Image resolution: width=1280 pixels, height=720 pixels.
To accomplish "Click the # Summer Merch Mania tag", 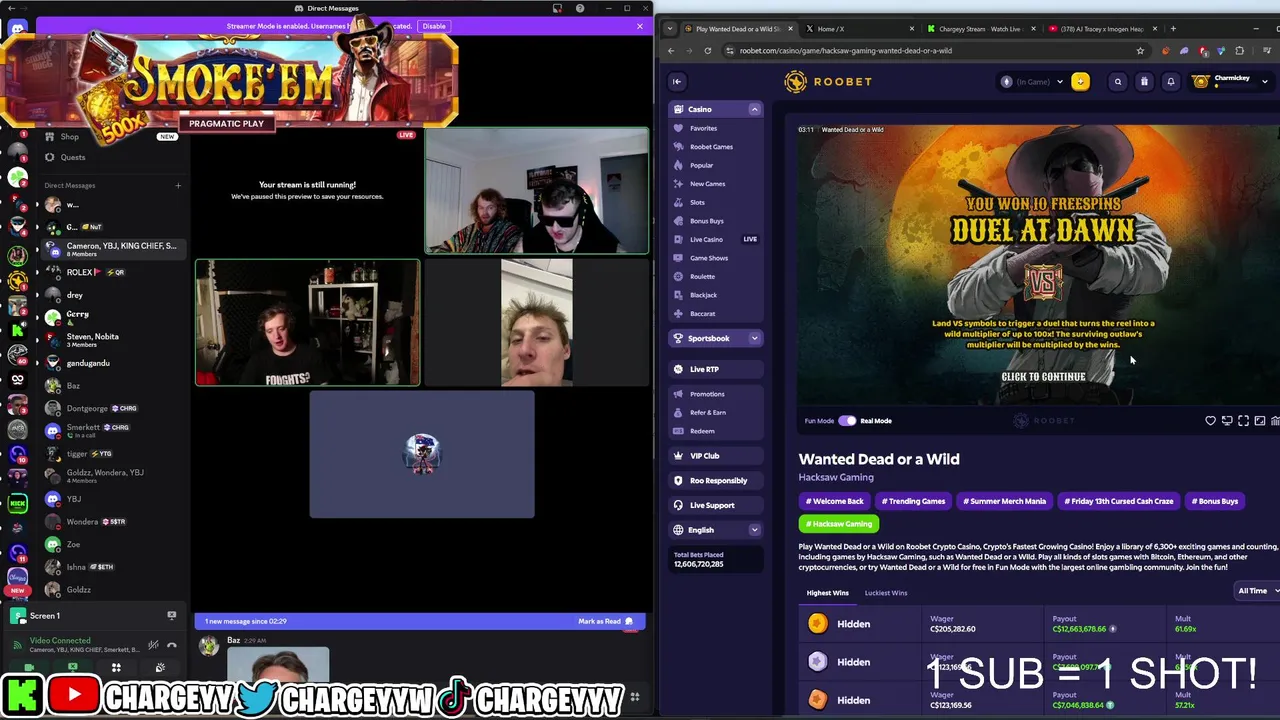I will (x=1004, y=501).
